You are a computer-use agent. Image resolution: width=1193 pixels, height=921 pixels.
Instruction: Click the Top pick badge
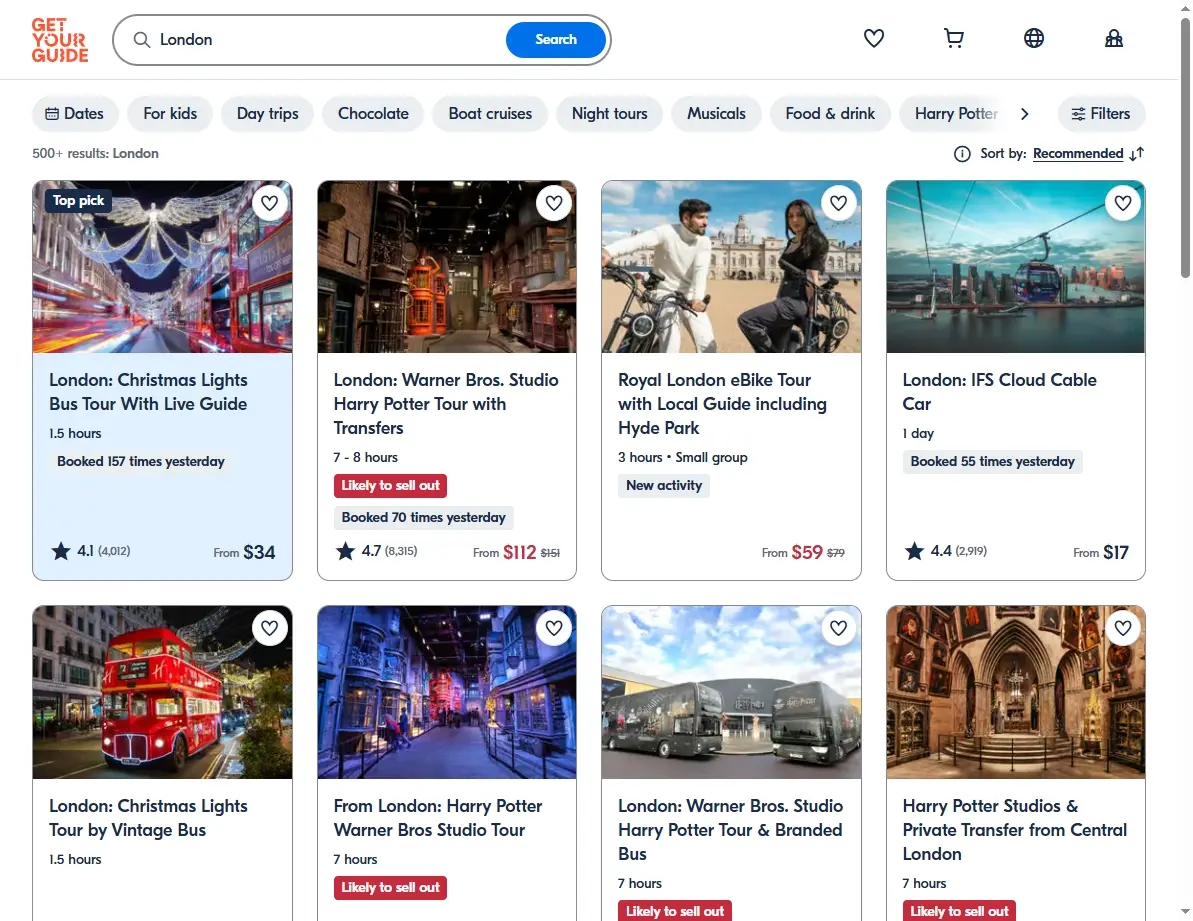point(78,201)
